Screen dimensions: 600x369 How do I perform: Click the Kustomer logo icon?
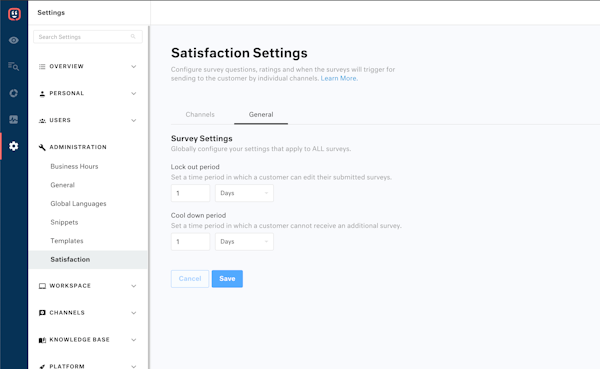14,14
